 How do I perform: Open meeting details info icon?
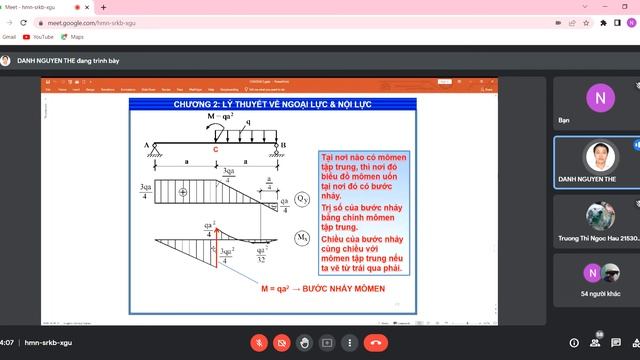[574, 343]
